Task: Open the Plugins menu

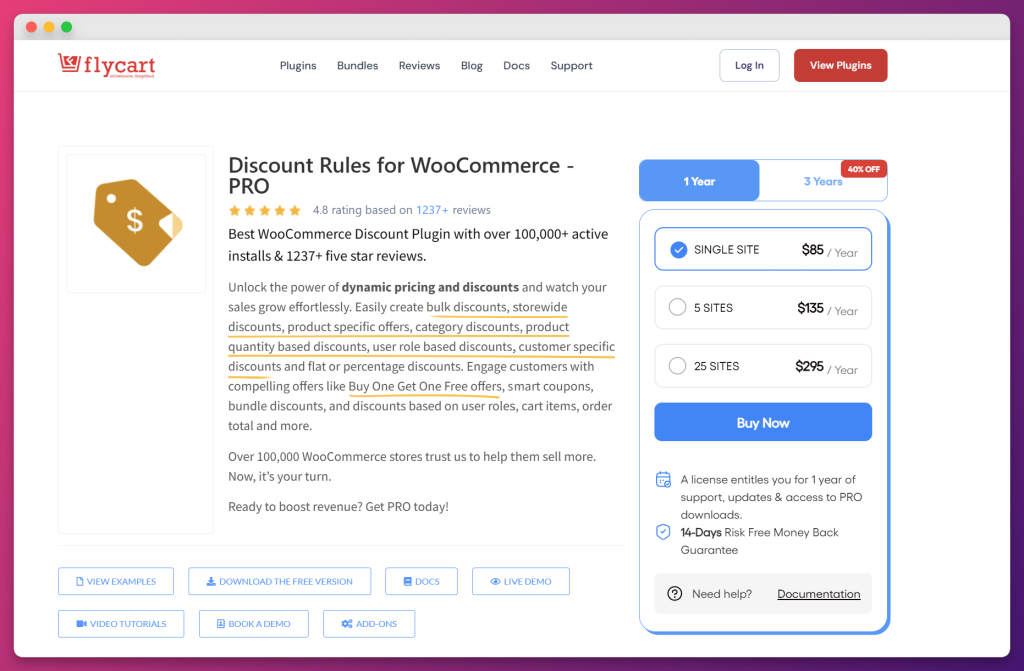Action: (297, 65)
